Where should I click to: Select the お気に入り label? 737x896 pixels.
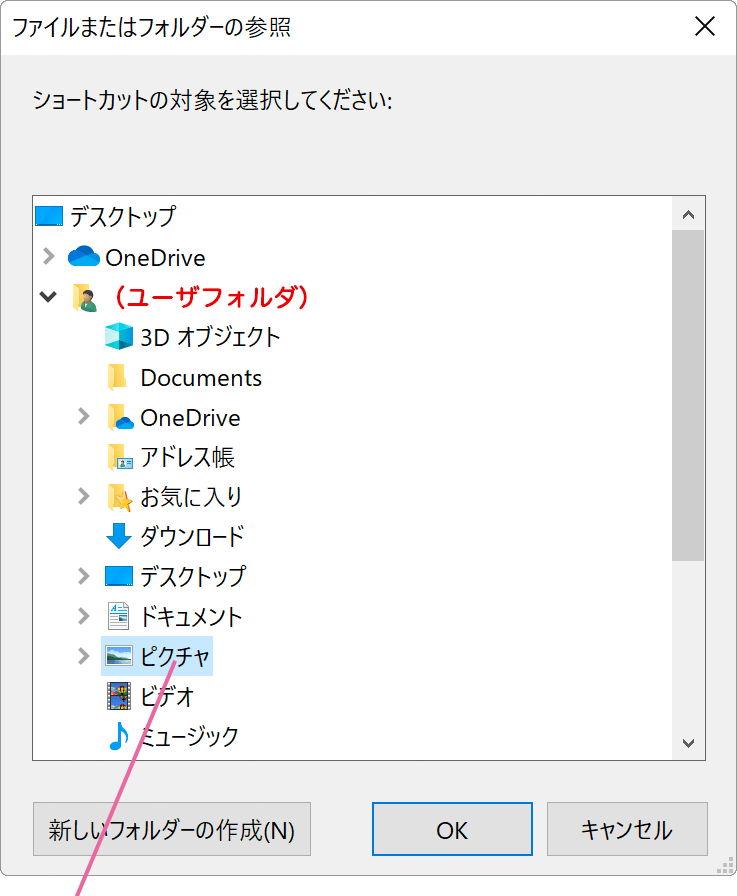point(191,497)
